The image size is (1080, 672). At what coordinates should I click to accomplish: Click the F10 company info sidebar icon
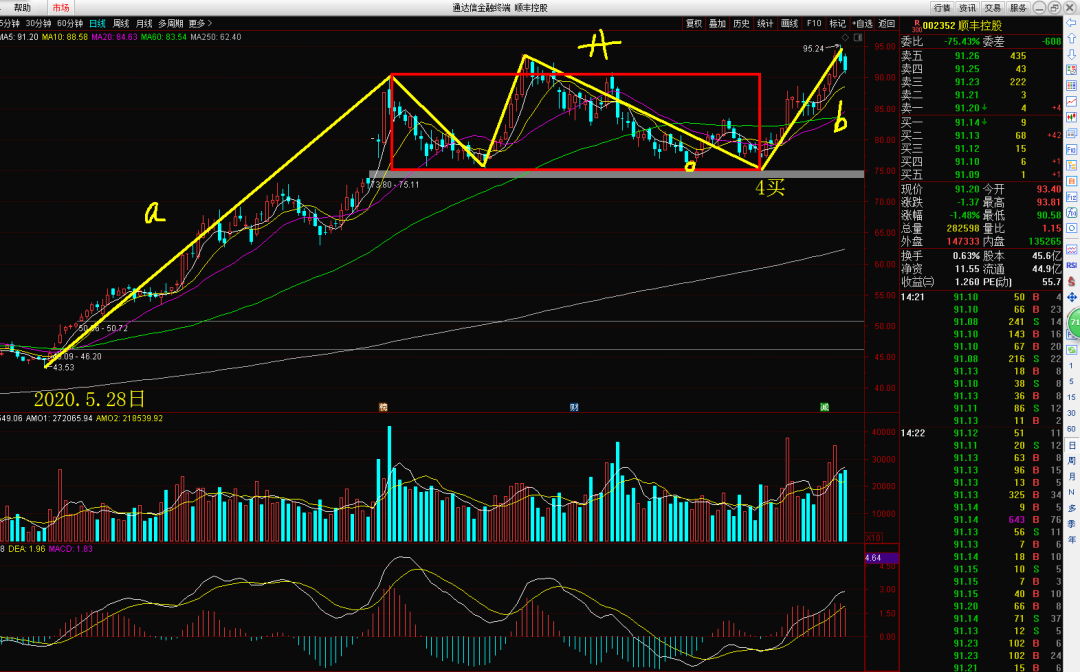(1072, 149)
